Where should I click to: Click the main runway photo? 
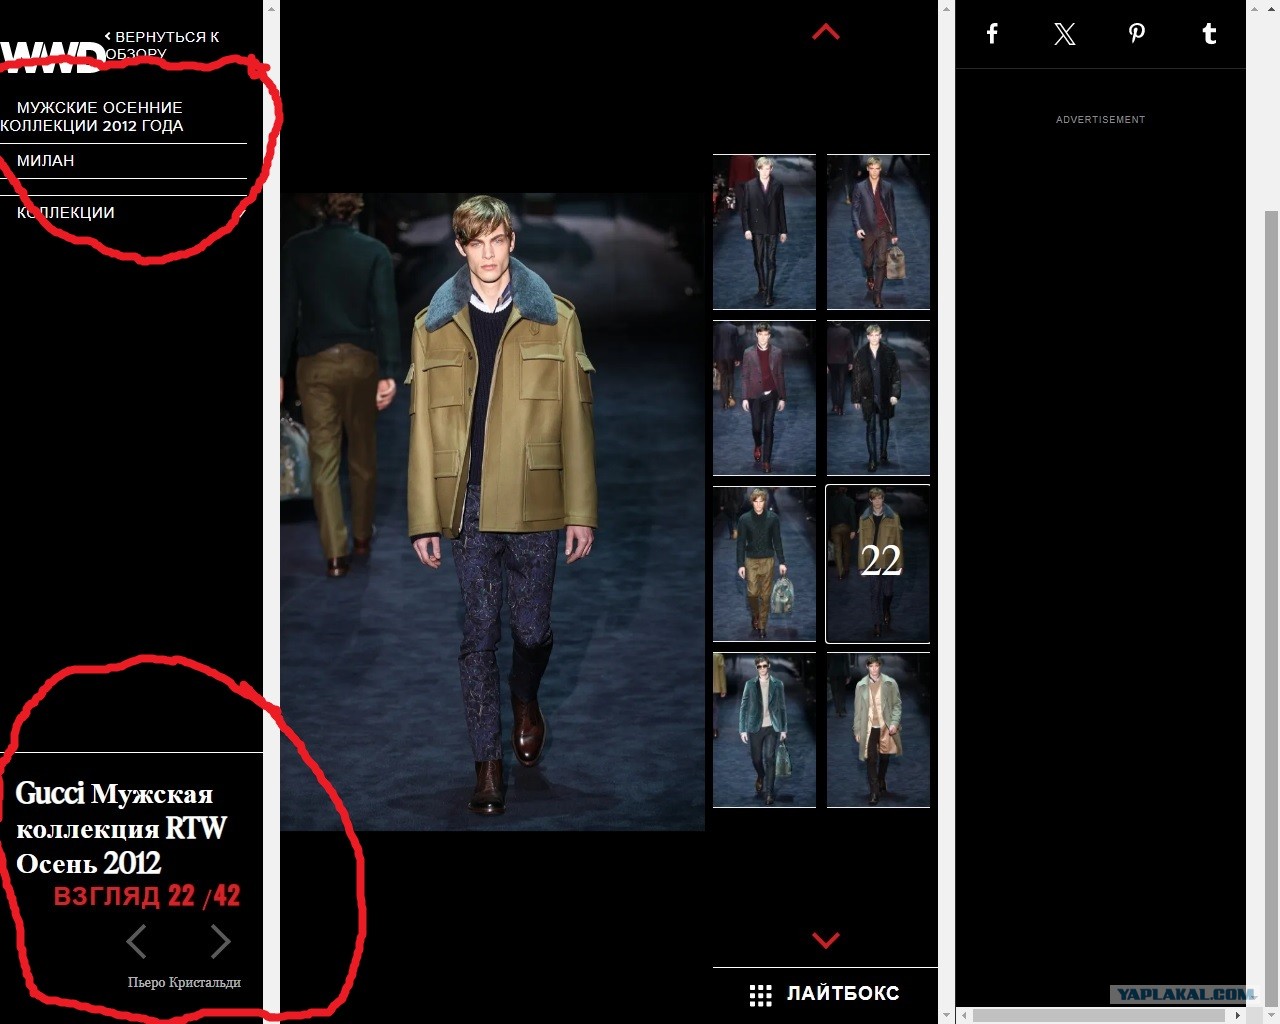pos(492,512)
